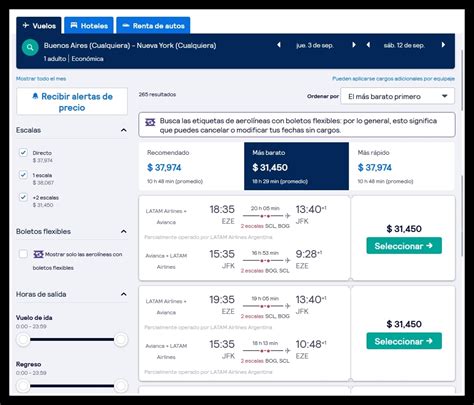The image size is (474, 405).
Task: Click the page vertical scrollbar
Action: tap(462, 80)
